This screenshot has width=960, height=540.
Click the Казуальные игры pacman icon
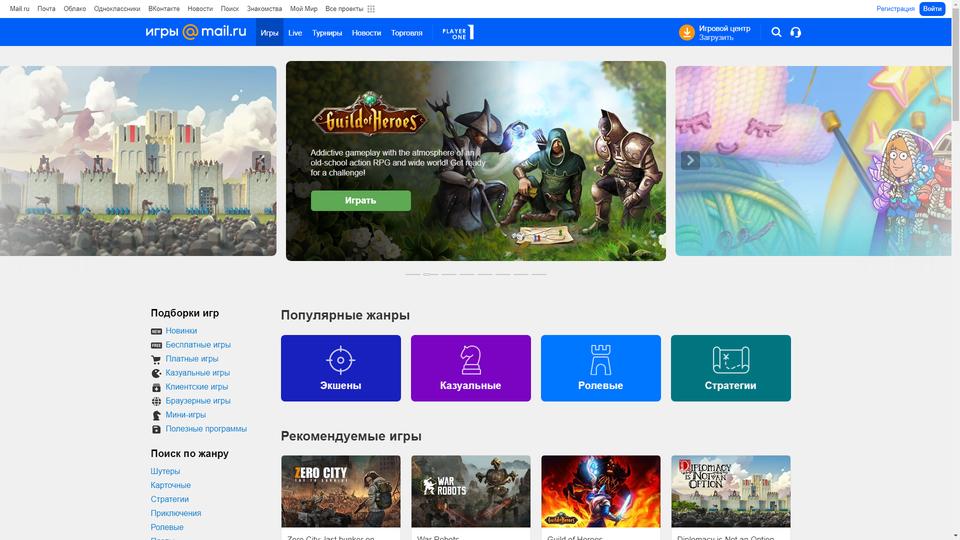(x=156, y=373)
